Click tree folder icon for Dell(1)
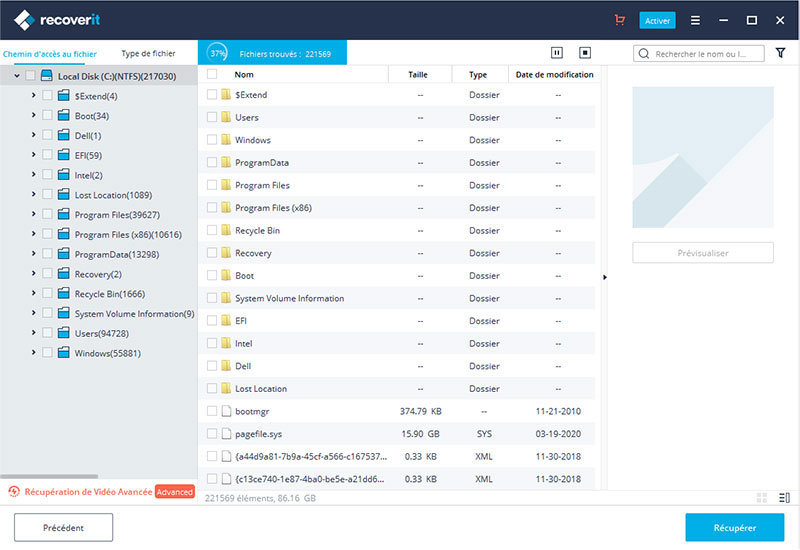The width and height of the screenshot is (800, 550). point(63,135)
